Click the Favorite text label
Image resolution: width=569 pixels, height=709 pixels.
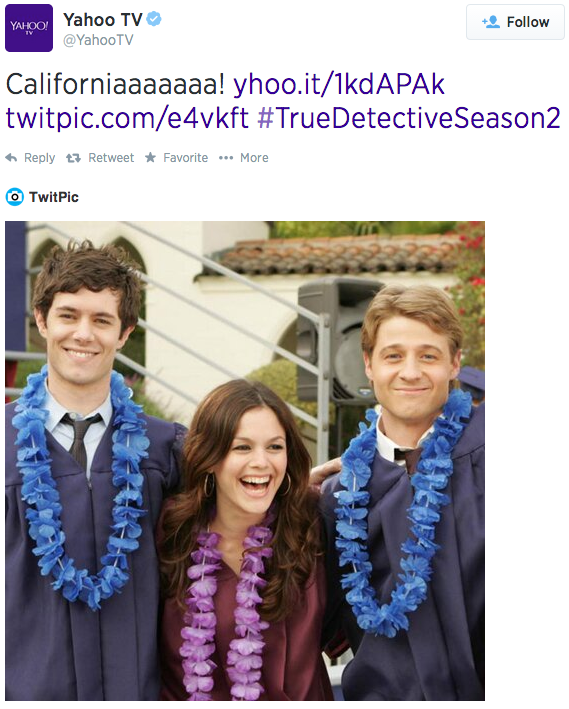click(x=185, y=158)
